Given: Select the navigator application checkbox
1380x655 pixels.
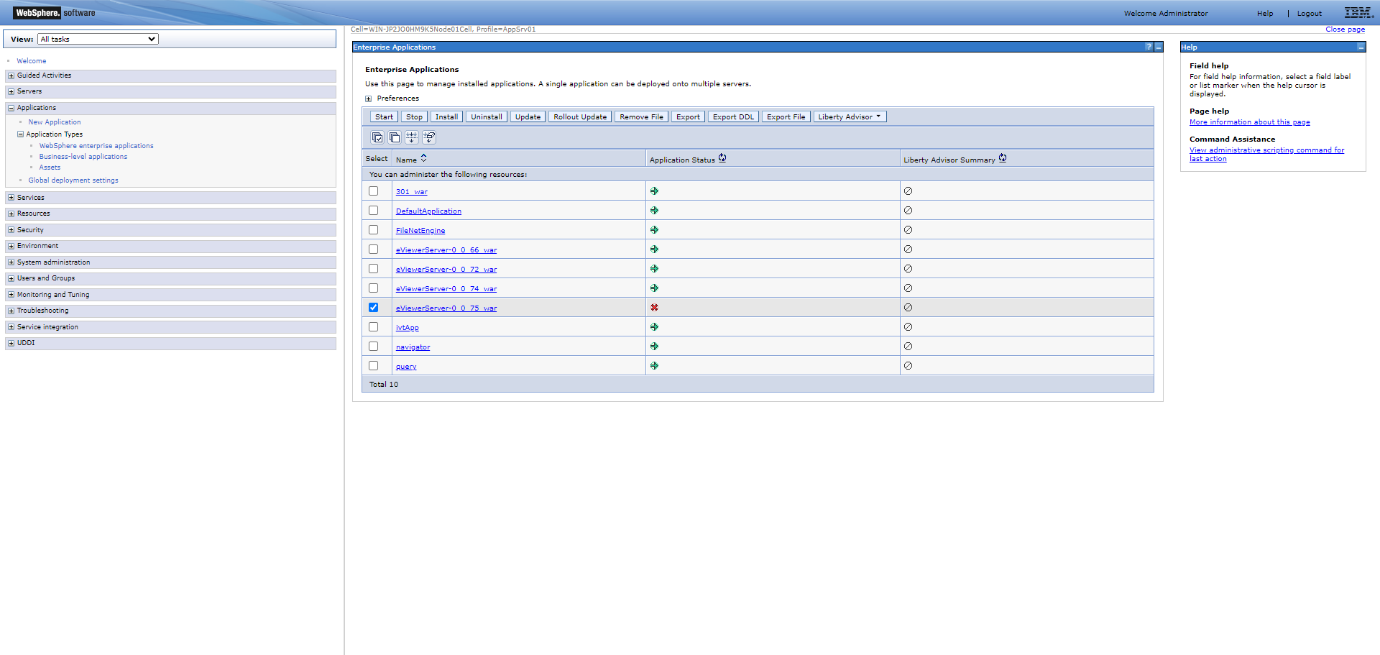Looking at the screenshot, I should click(x=373, y=346).
